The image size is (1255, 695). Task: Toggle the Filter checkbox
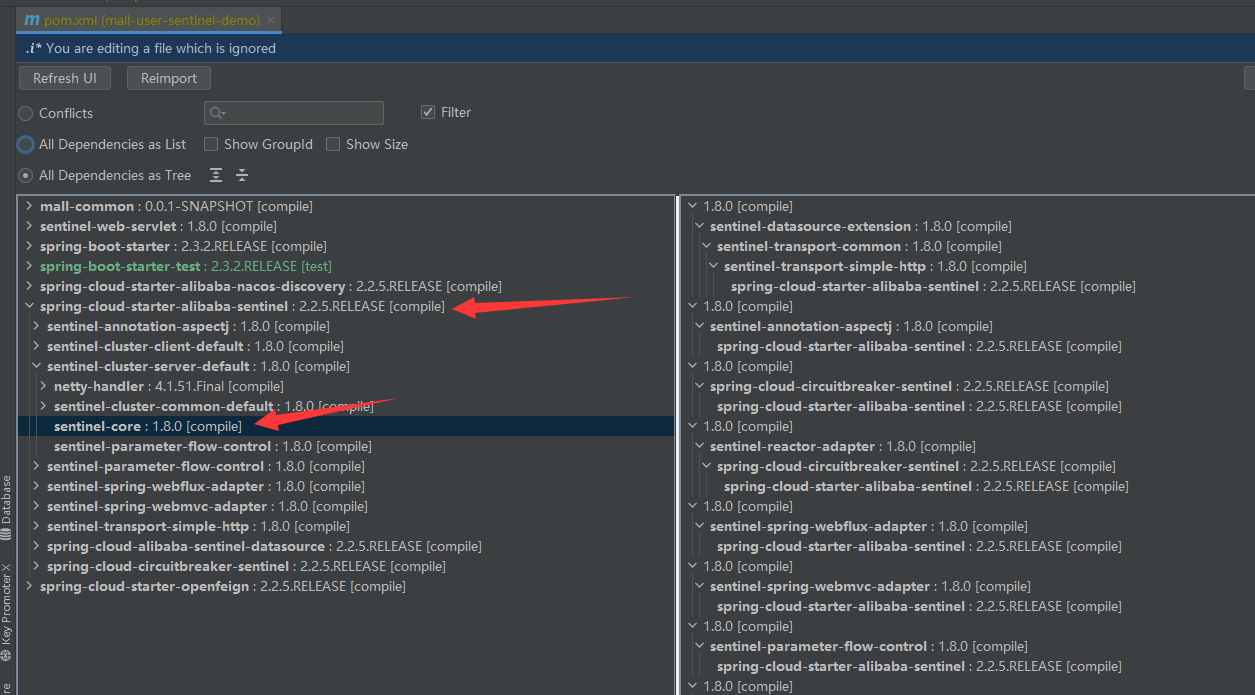pos(428,112)
